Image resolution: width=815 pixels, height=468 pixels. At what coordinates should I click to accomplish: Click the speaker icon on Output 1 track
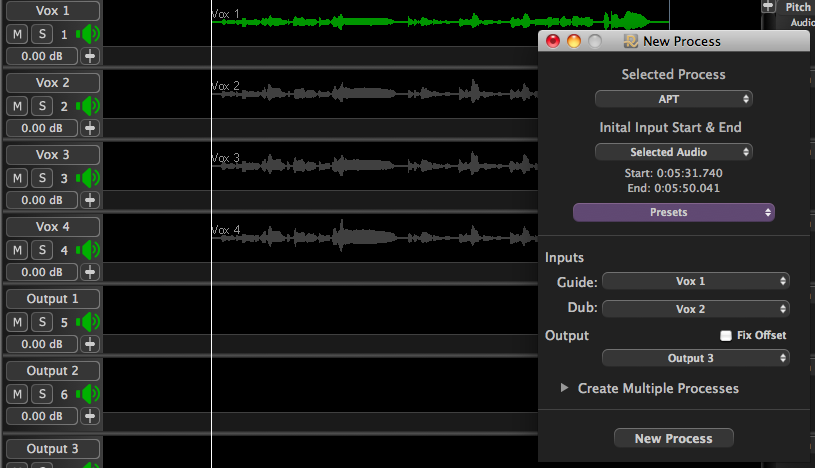[90, 322]
